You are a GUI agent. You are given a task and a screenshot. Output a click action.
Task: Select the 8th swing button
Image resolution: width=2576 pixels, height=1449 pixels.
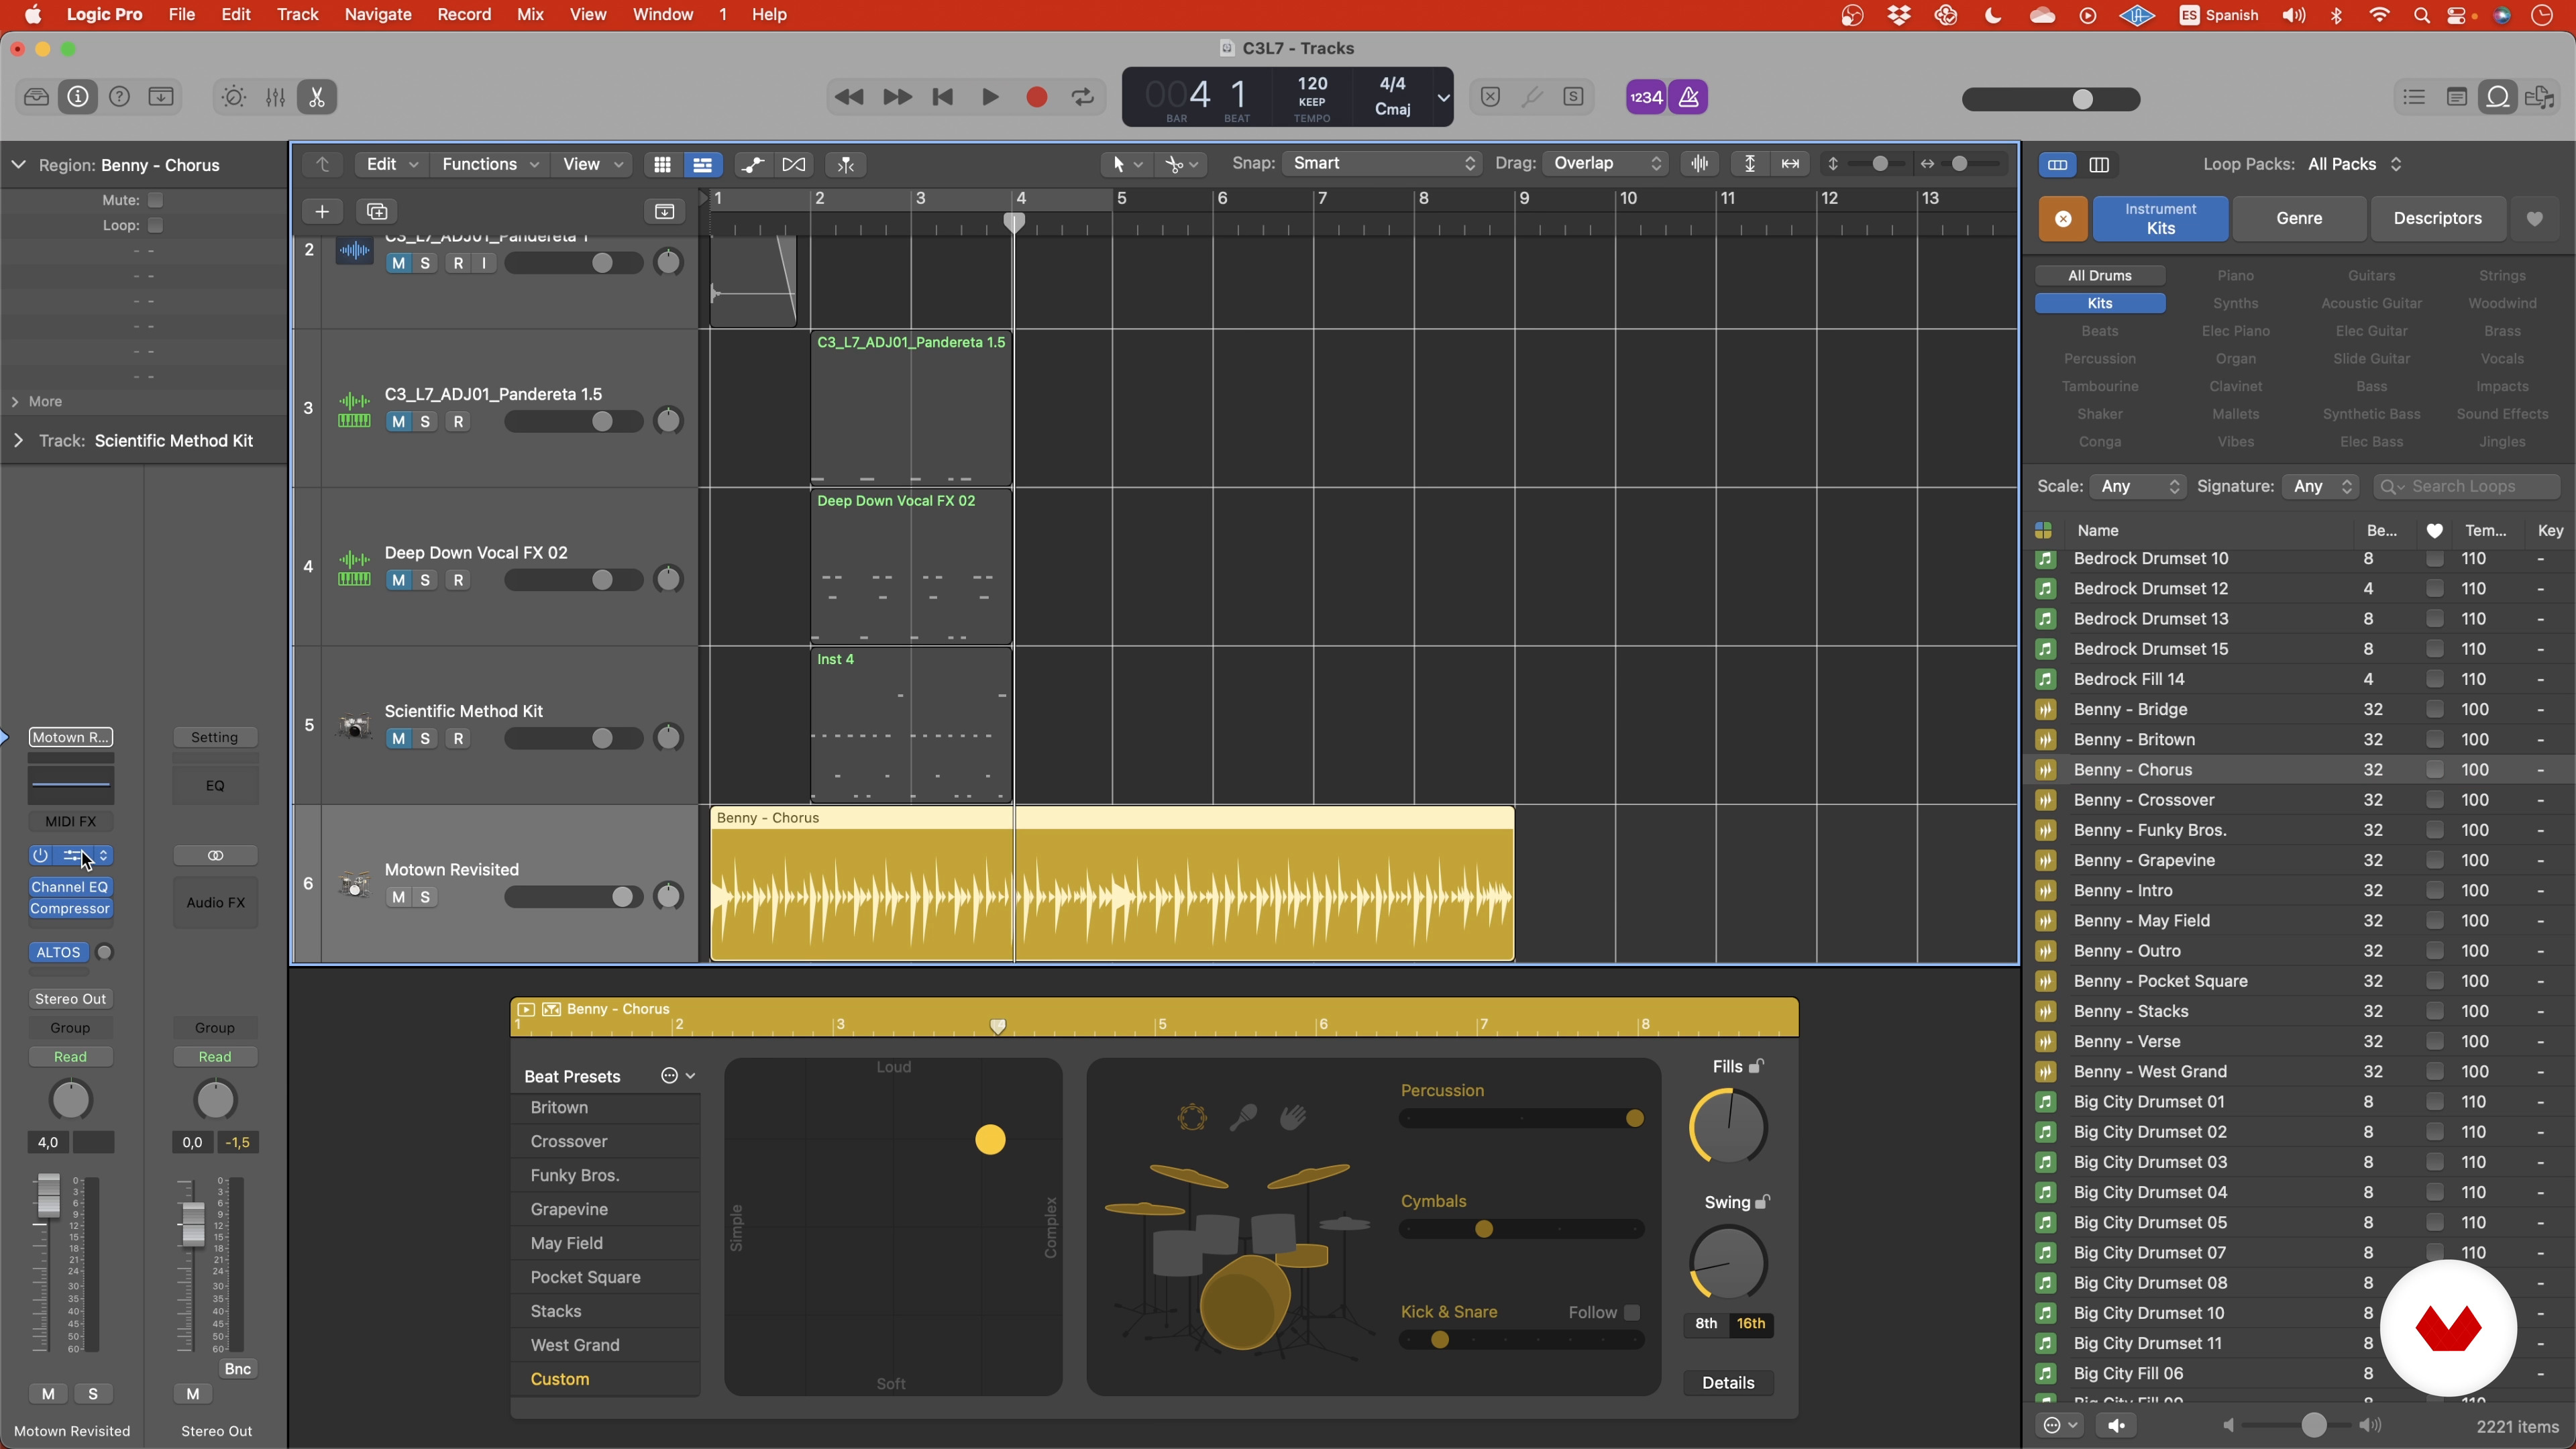coord(1706,1323)
